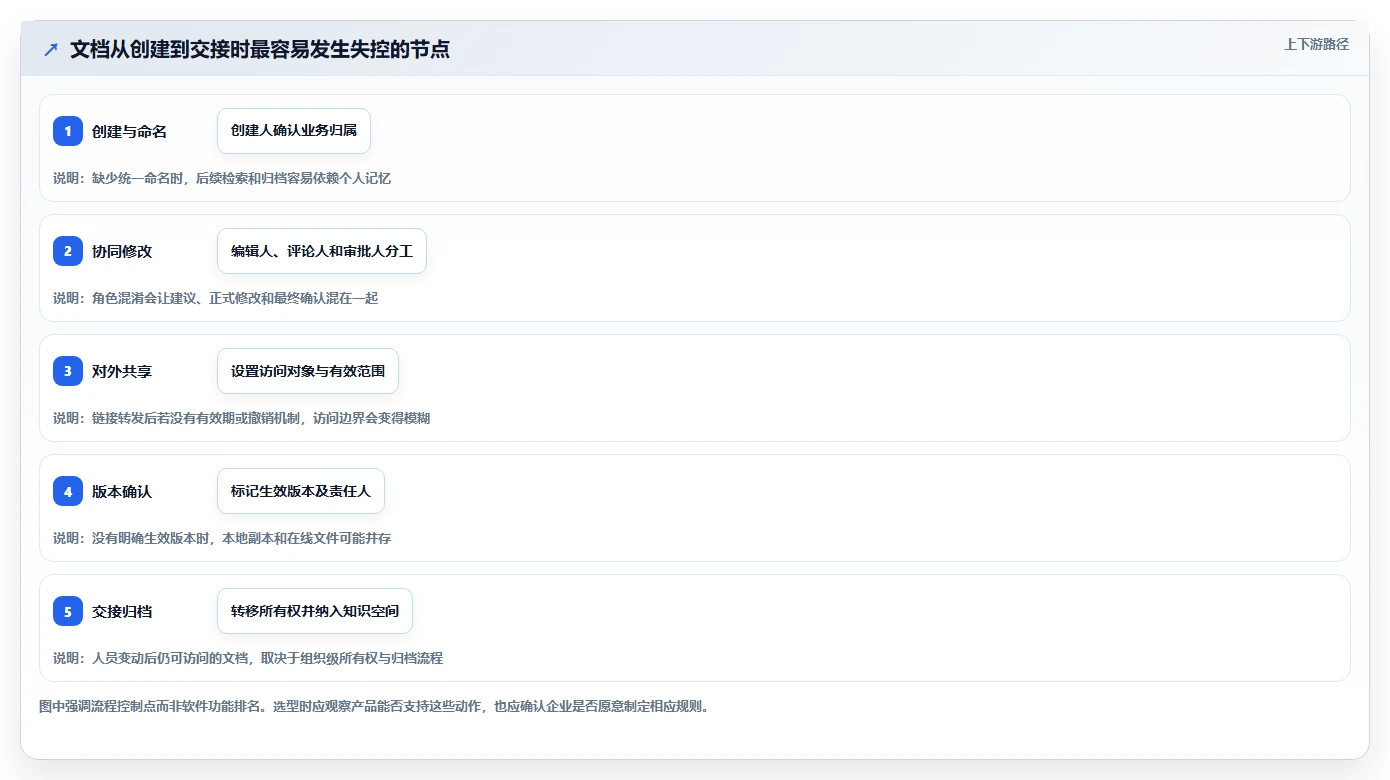
Task: Click the arrow icon beside the title
Action: [x=51, y=49]
